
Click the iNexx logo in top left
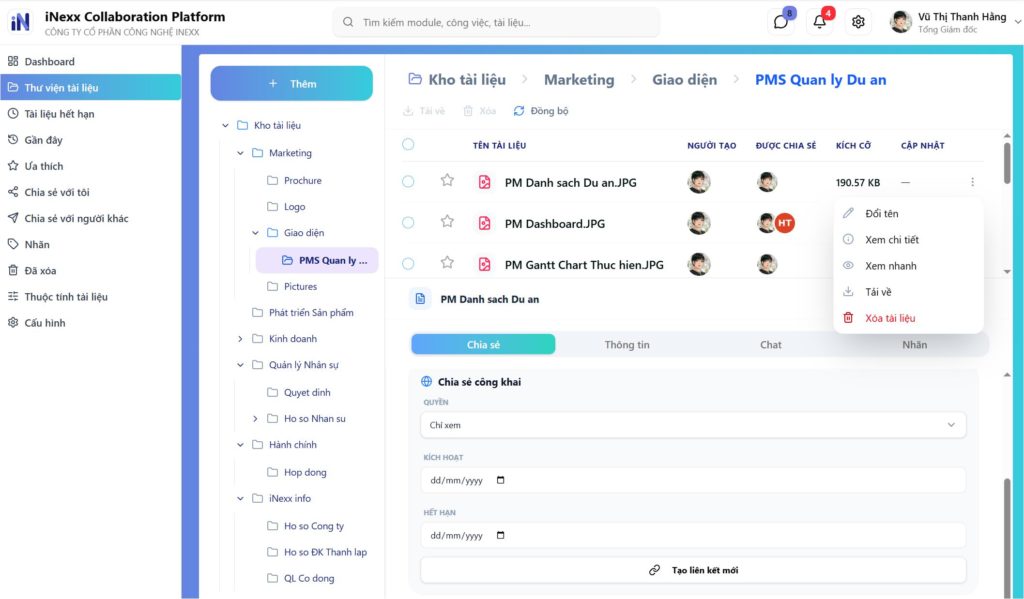[x=20, y=22]
